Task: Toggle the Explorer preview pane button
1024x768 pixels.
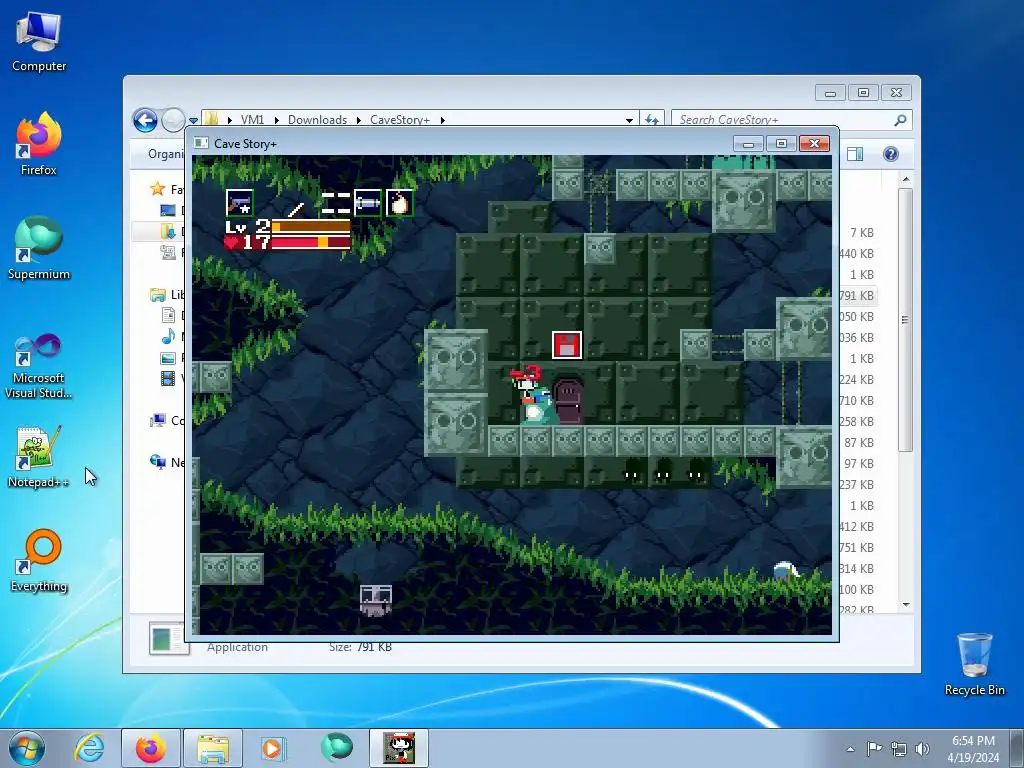Action: click(855, 154)
